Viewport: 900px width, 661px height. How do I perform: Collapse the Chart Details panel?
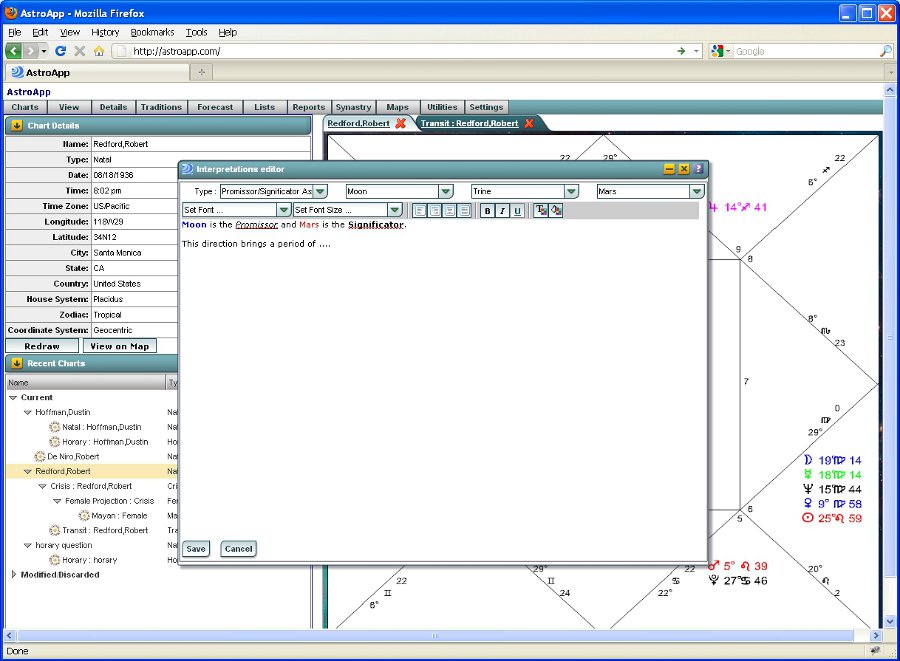tap(17, 126)
